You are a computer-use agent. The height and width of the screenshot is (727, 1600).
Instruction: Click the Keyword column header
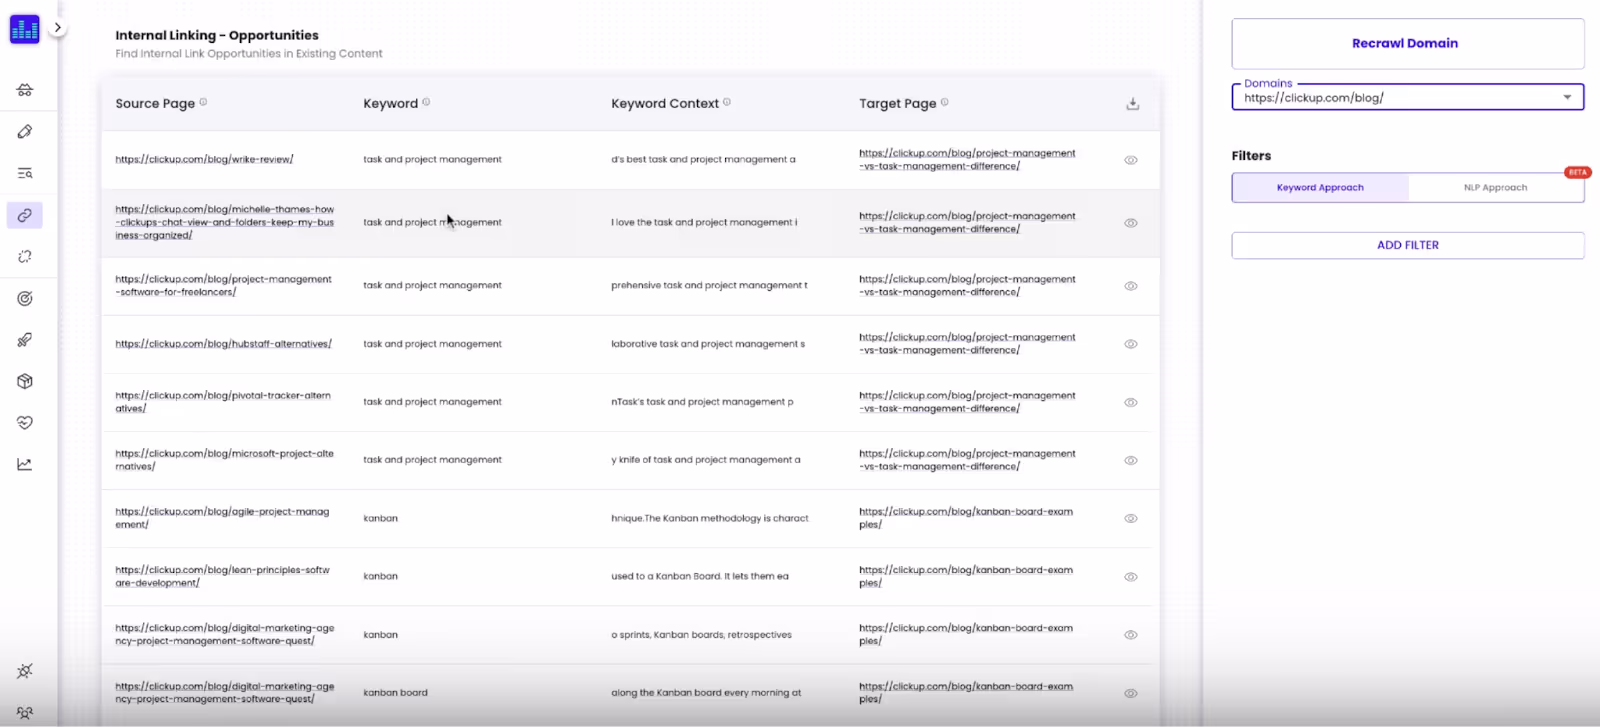(390, 103)
